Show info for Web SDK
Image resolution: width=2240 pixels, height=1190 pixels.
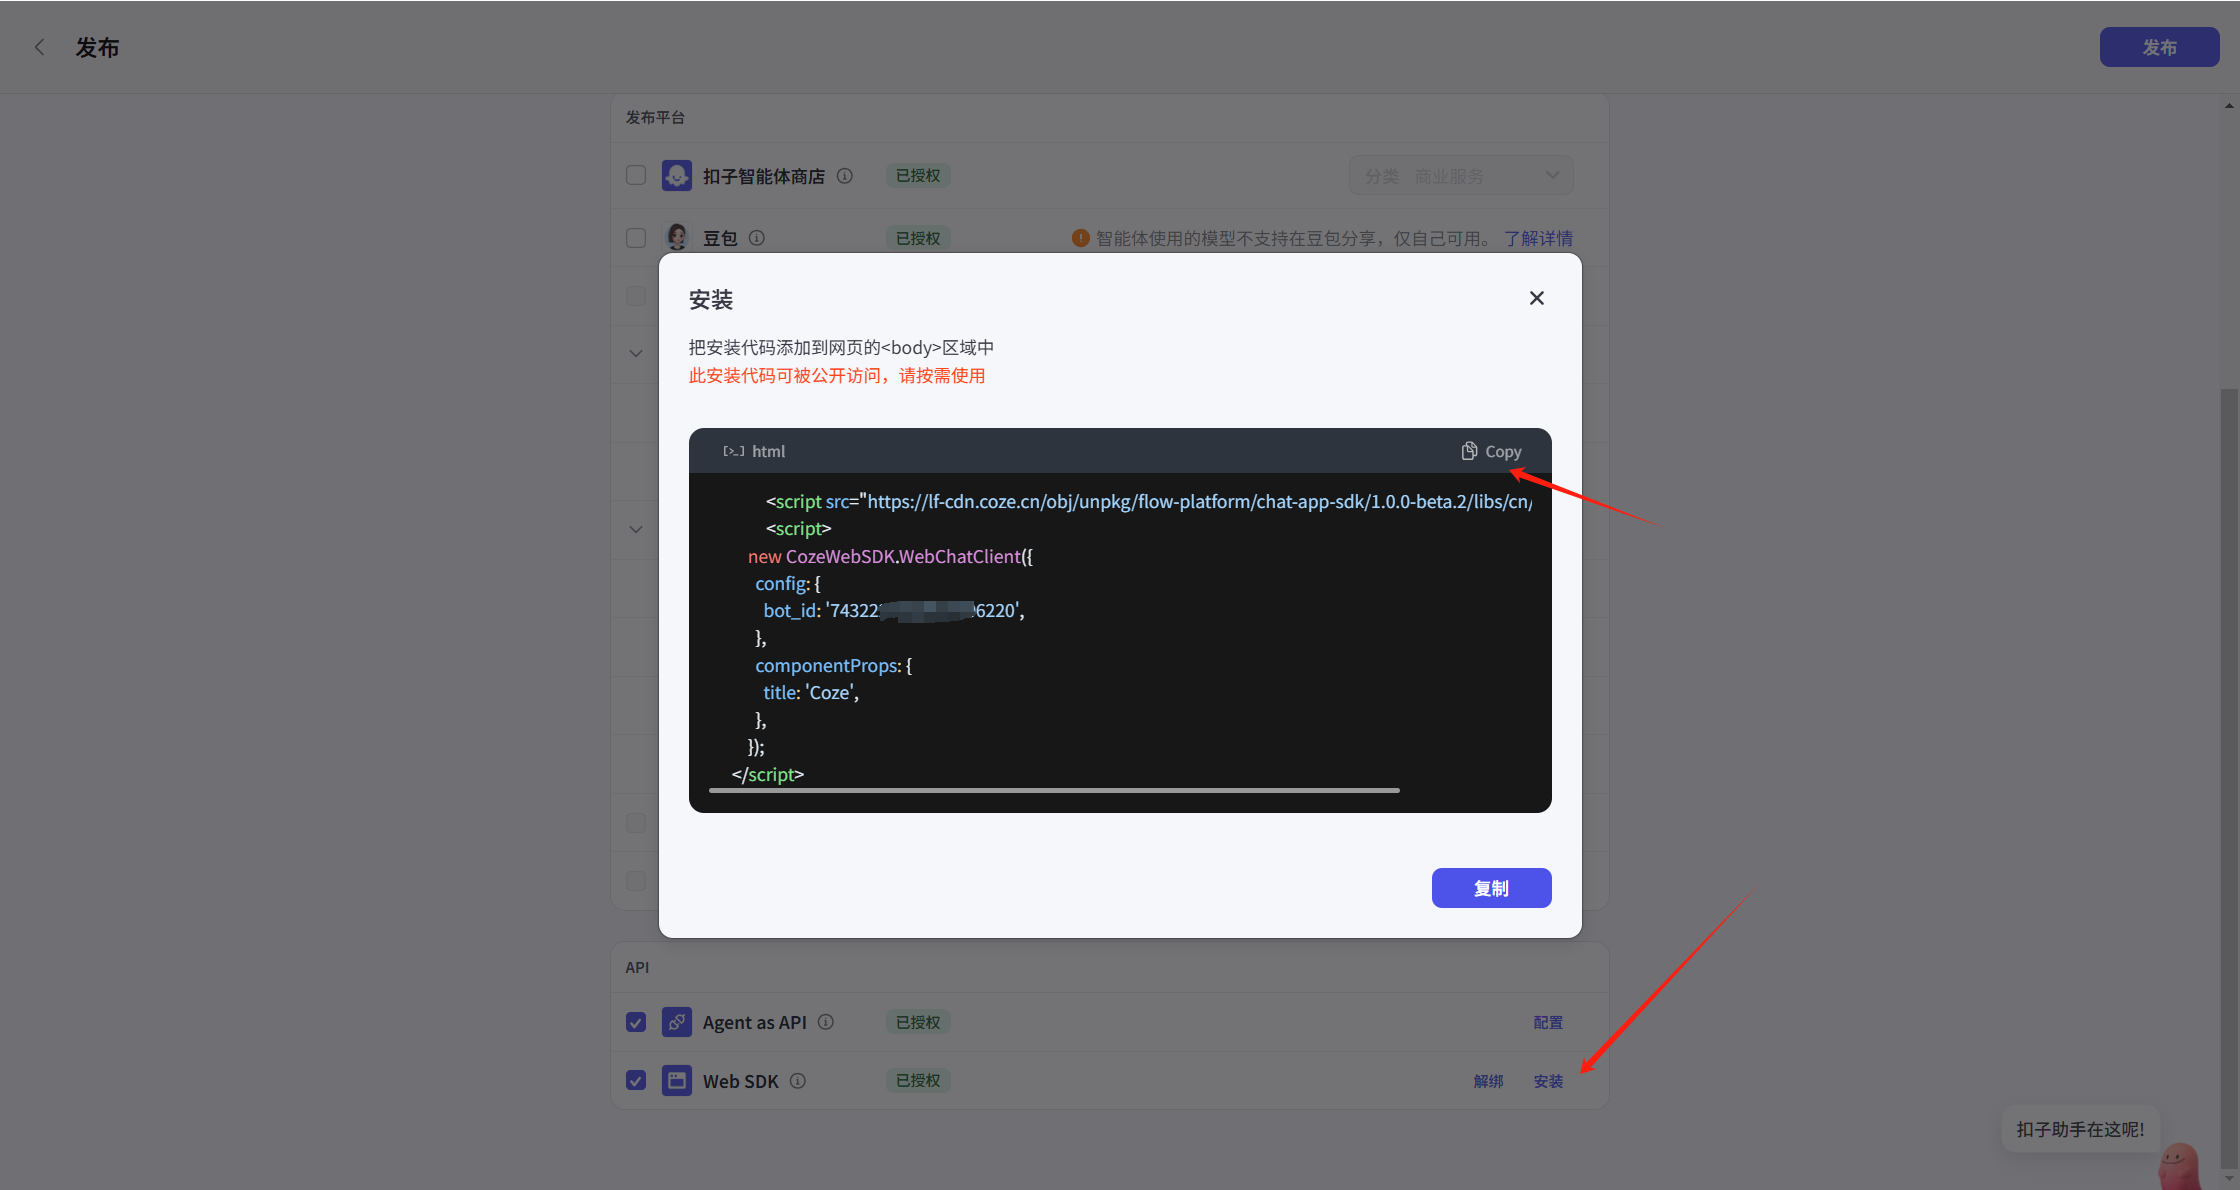click(798, 1081)
